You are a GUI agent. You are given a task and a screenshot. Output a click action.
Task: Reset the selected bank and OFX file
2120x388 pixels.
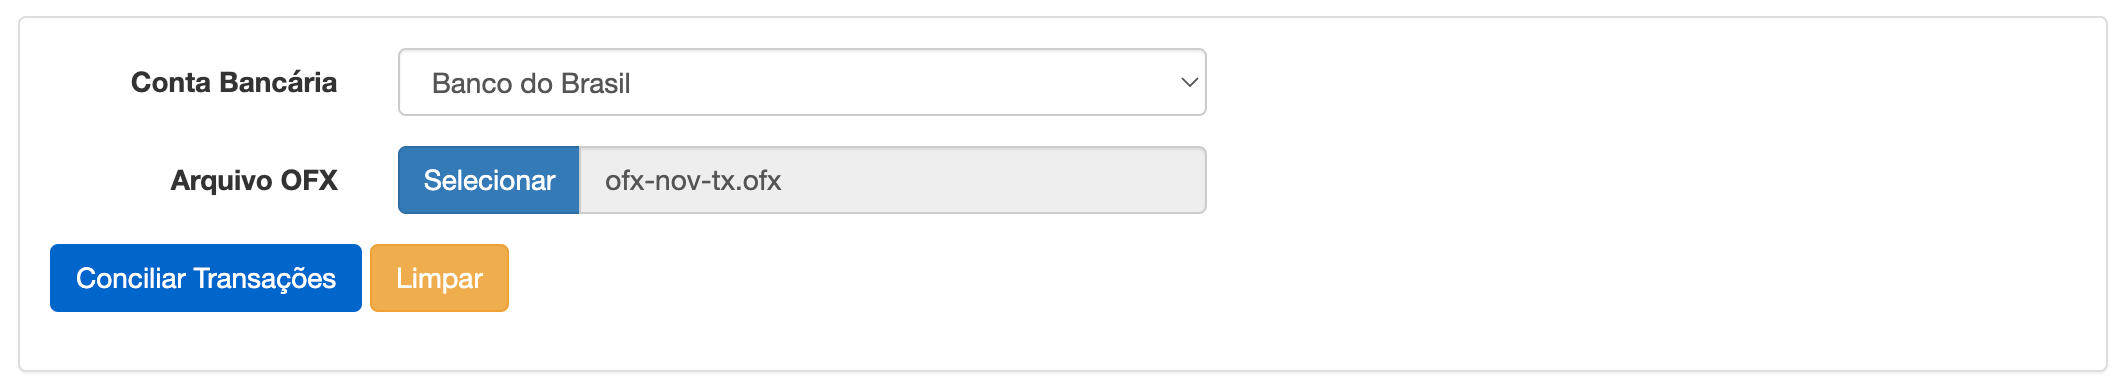(x=439, y=278)
